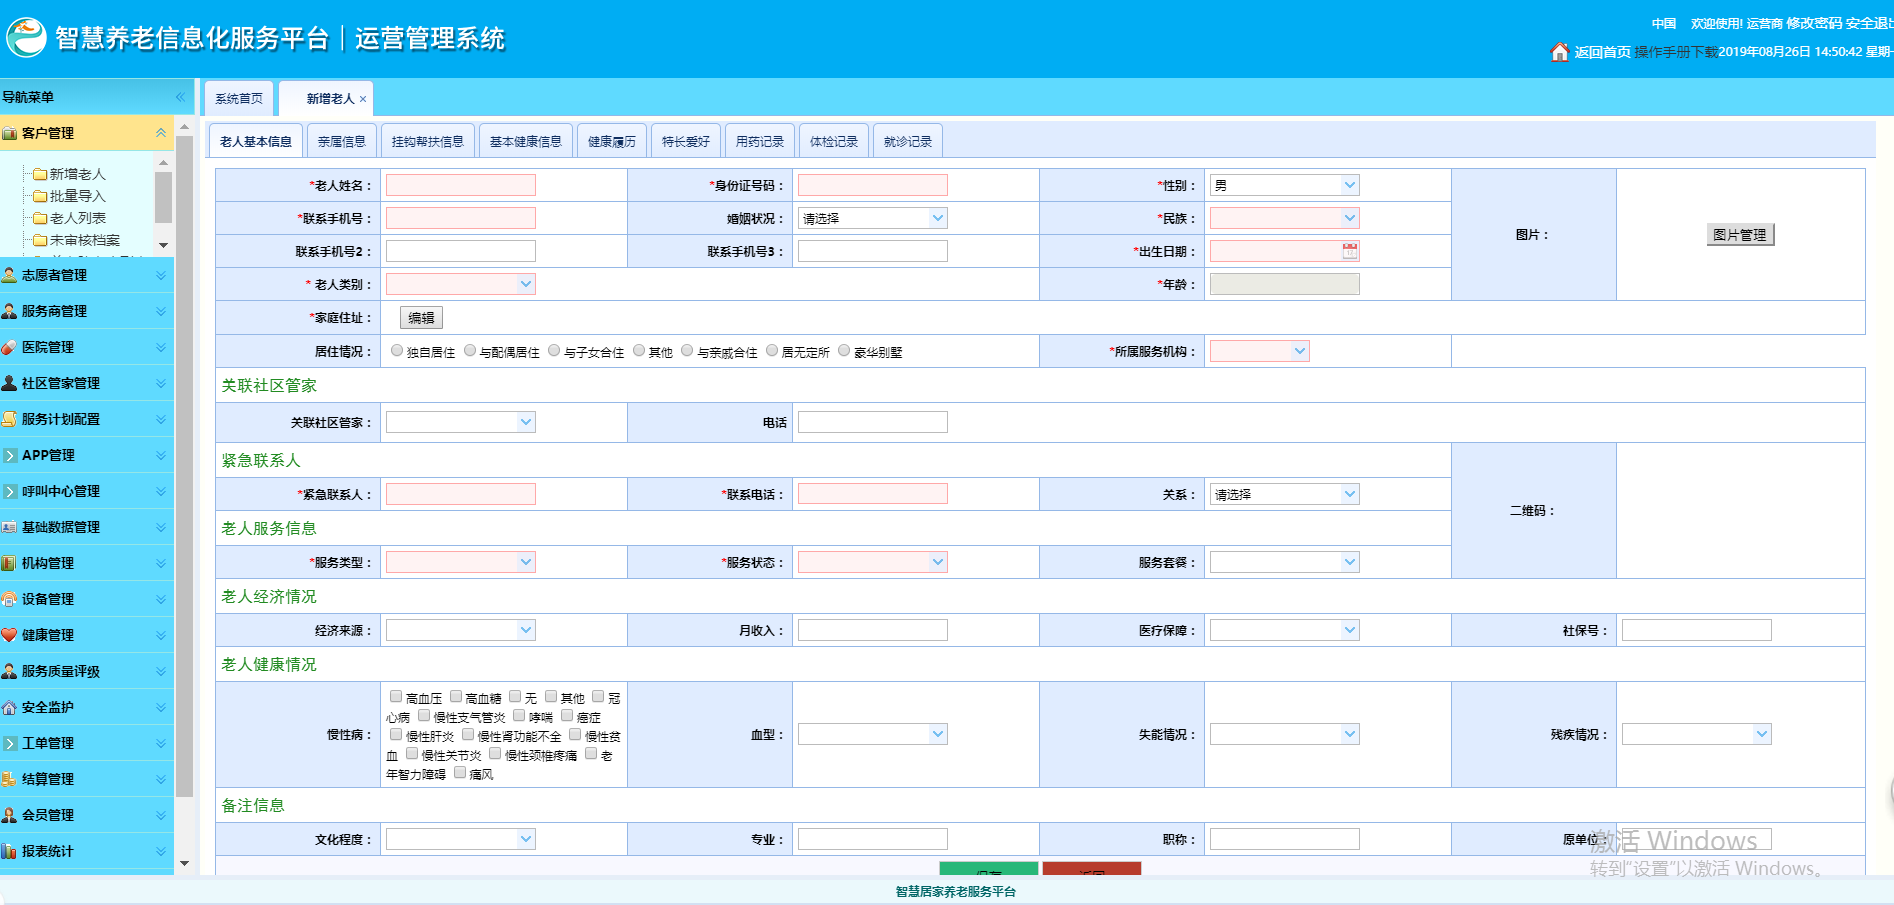Click the navigation sidebar scrollbar down arrow
Image resolution: width=1894 pixels, height=905 pixels.
[x=184, y=863]
